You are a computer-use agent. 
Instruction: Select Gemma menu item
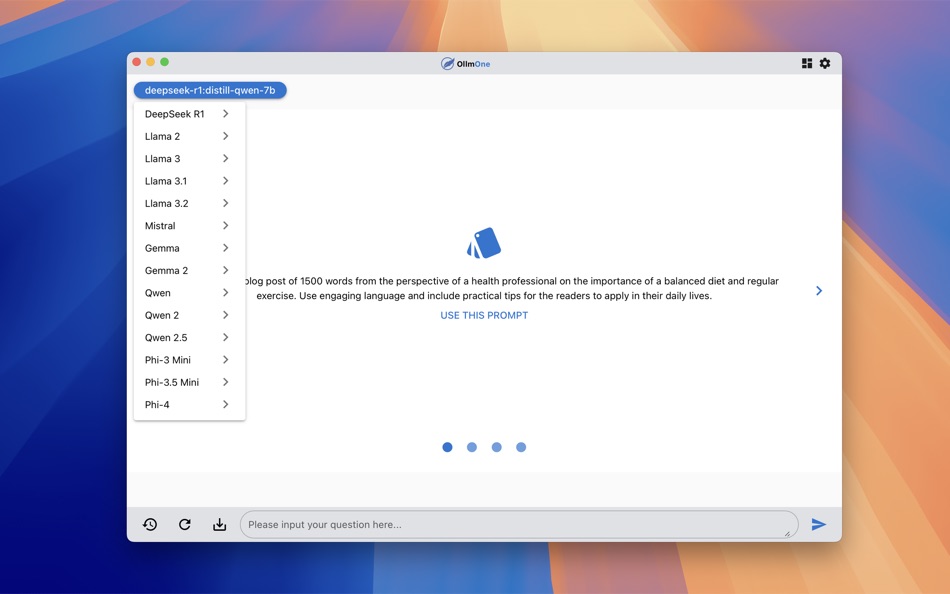point(189,248)
